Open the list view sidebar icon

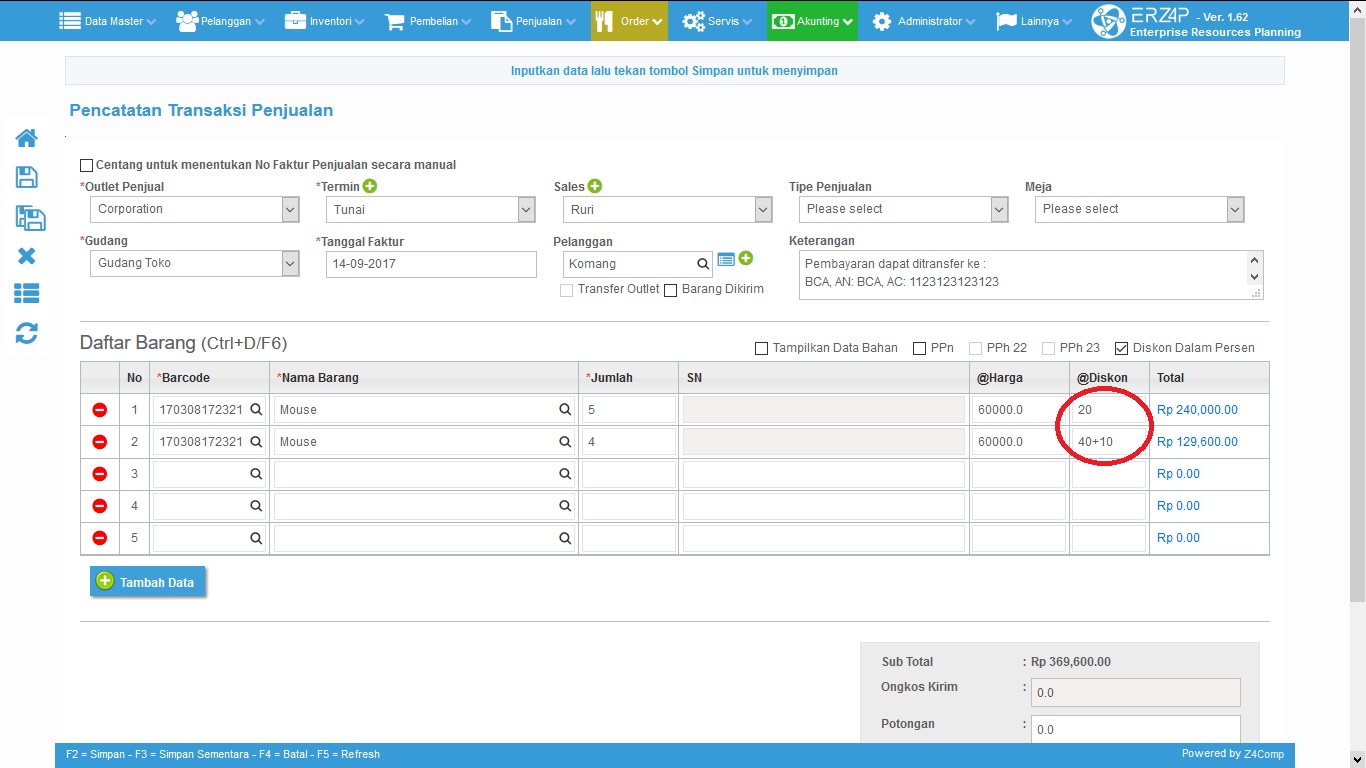(x=27, y=293)
